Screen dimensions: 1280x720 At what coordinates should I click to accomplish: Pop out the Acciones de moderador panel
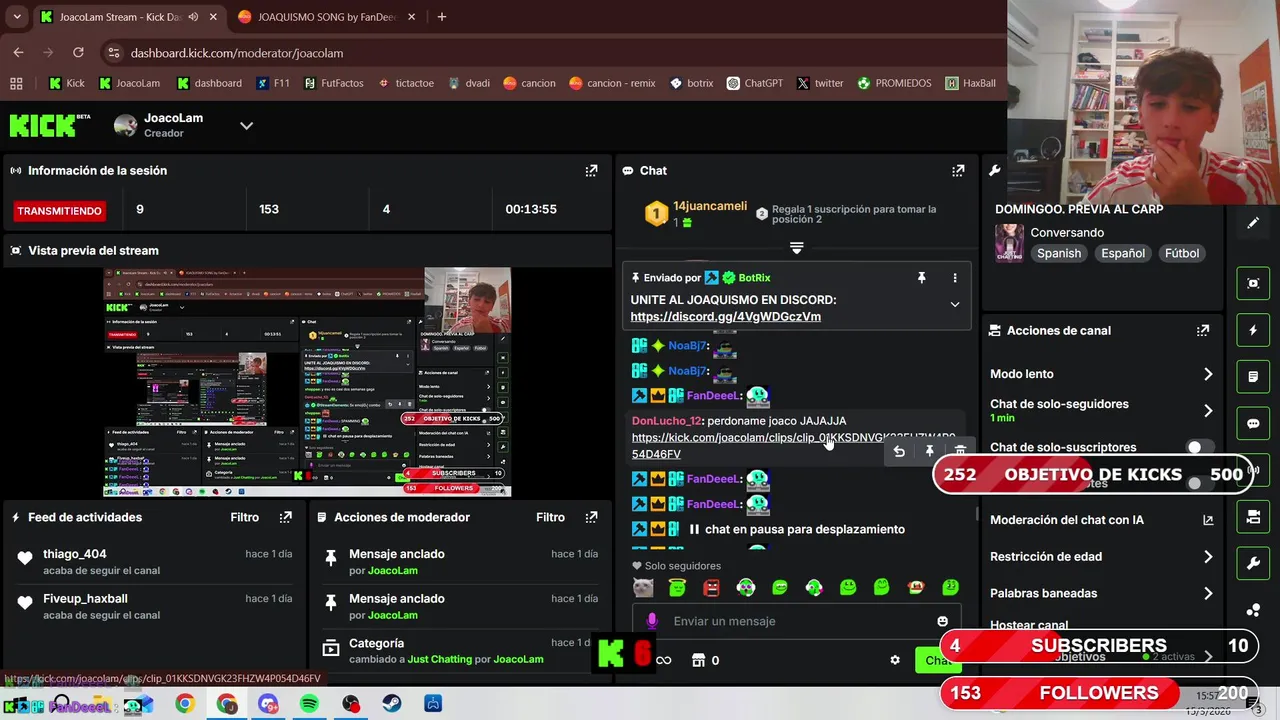pos(591,517)
